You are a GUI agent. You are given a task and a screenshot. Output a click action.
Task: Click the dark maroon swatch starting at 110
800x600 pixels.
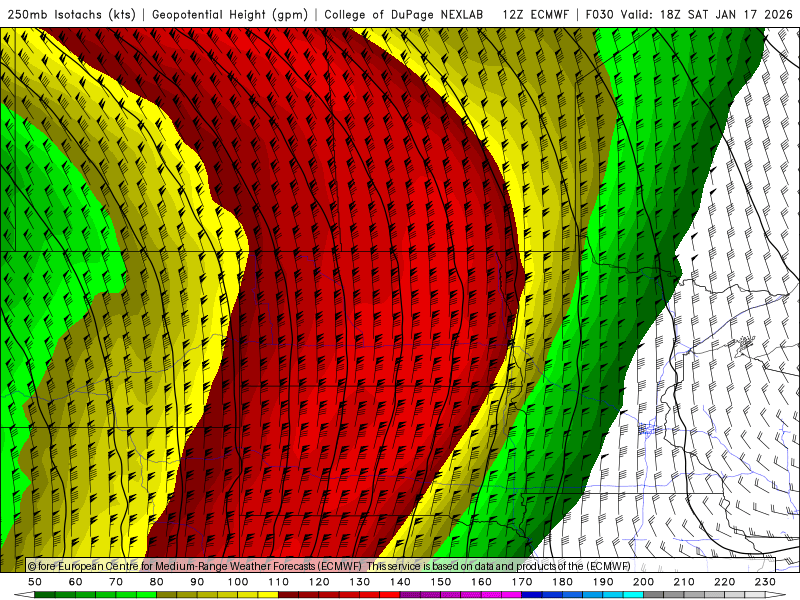click(288, 595)
